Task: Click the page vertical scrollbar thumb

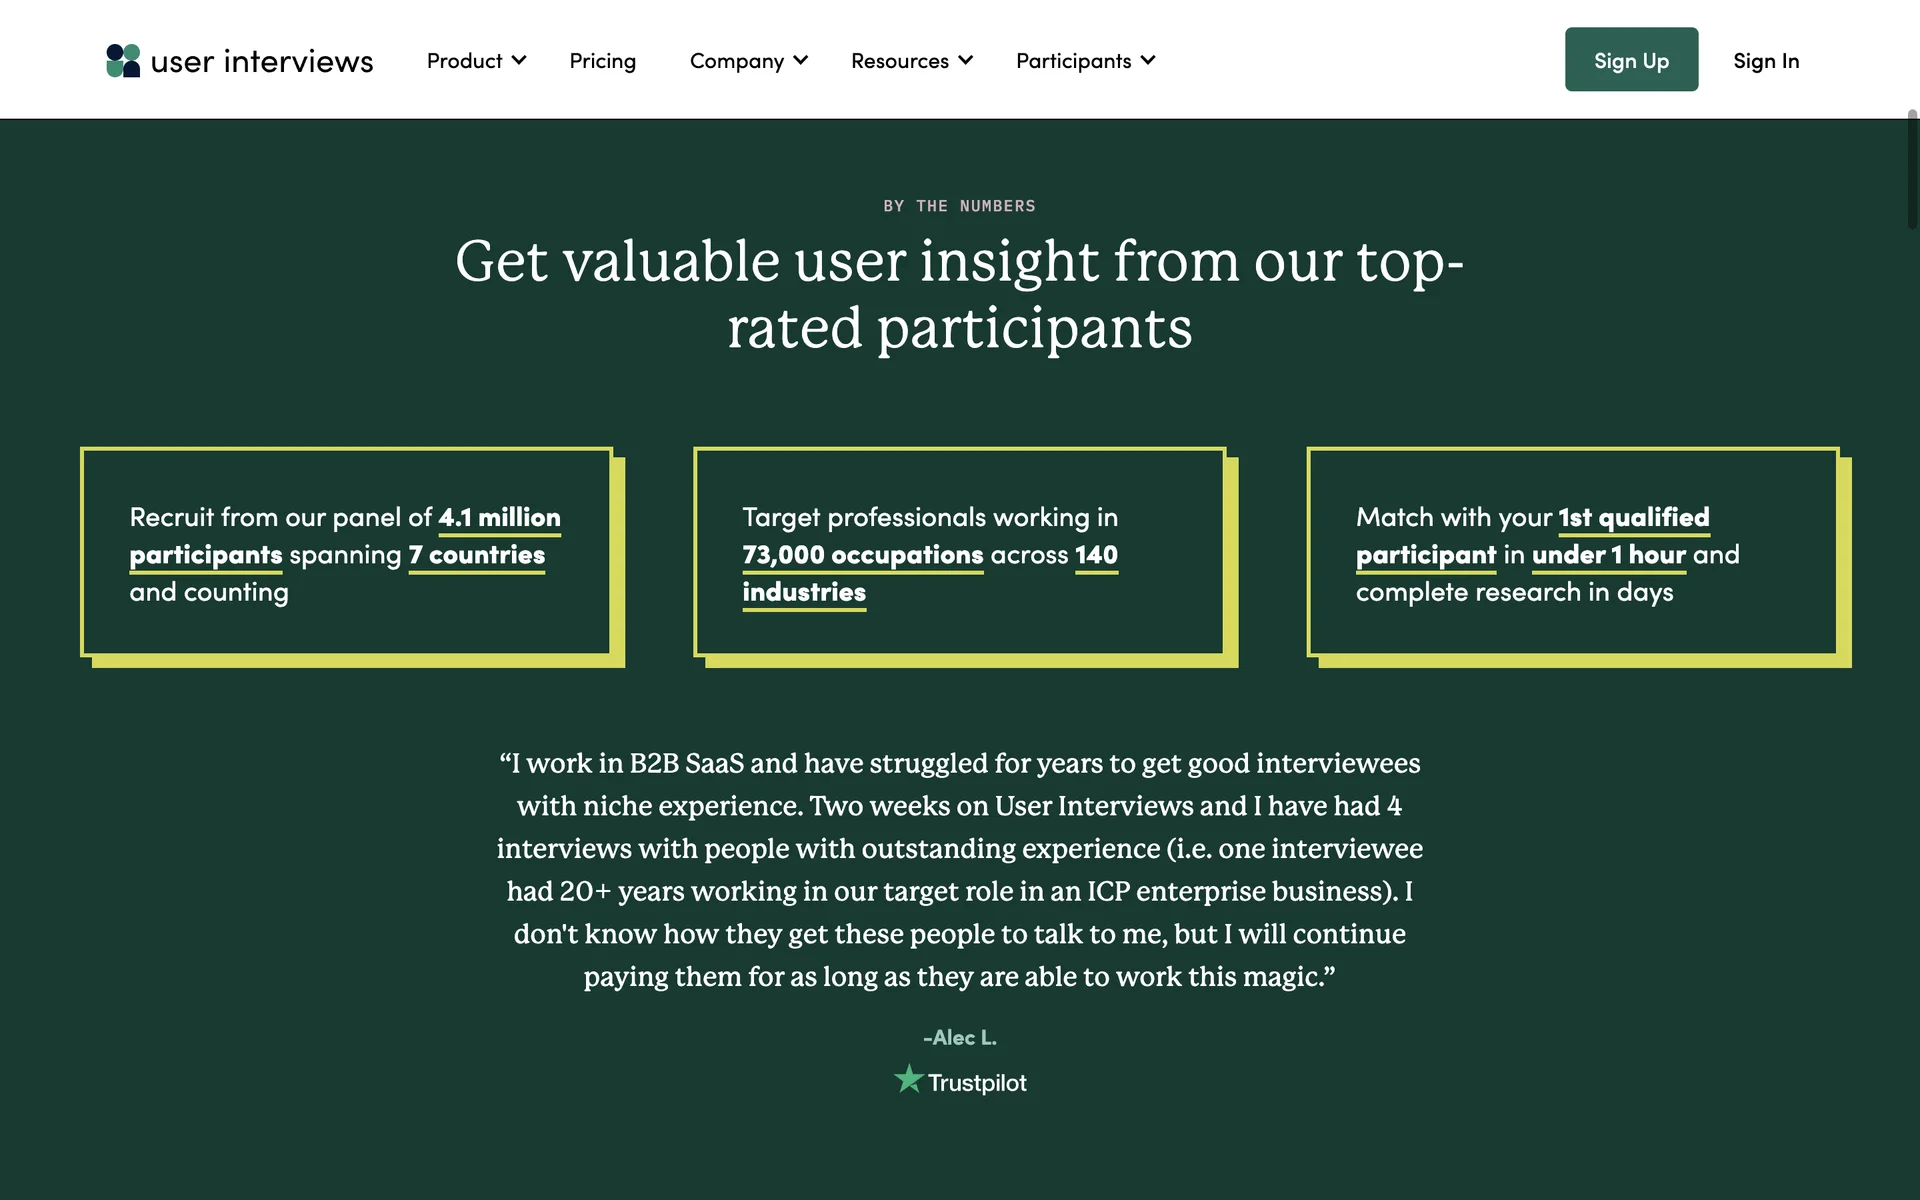Action: click(1912, 170)
